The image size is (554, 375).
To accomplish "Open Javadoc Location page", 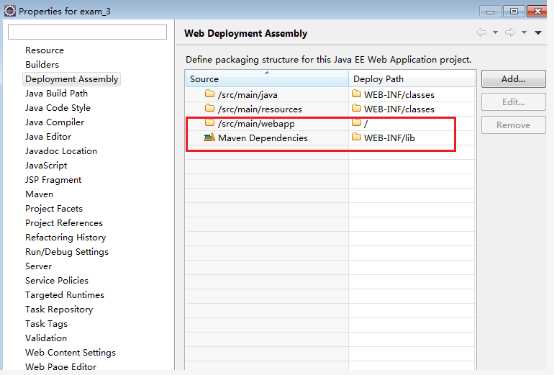I will tap(61, 151).
